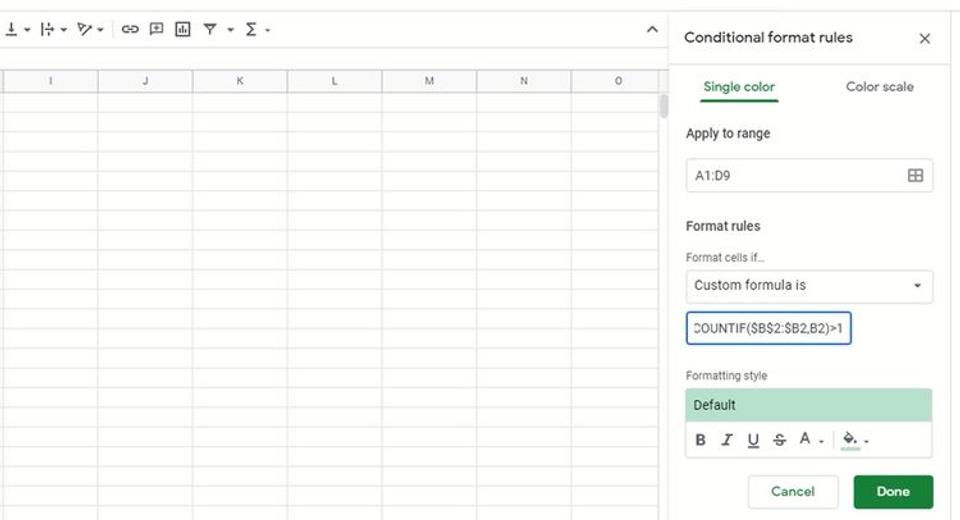
Task: Toggle italic in formatting style
Action: pyautogui.click(x=727, y=440)
